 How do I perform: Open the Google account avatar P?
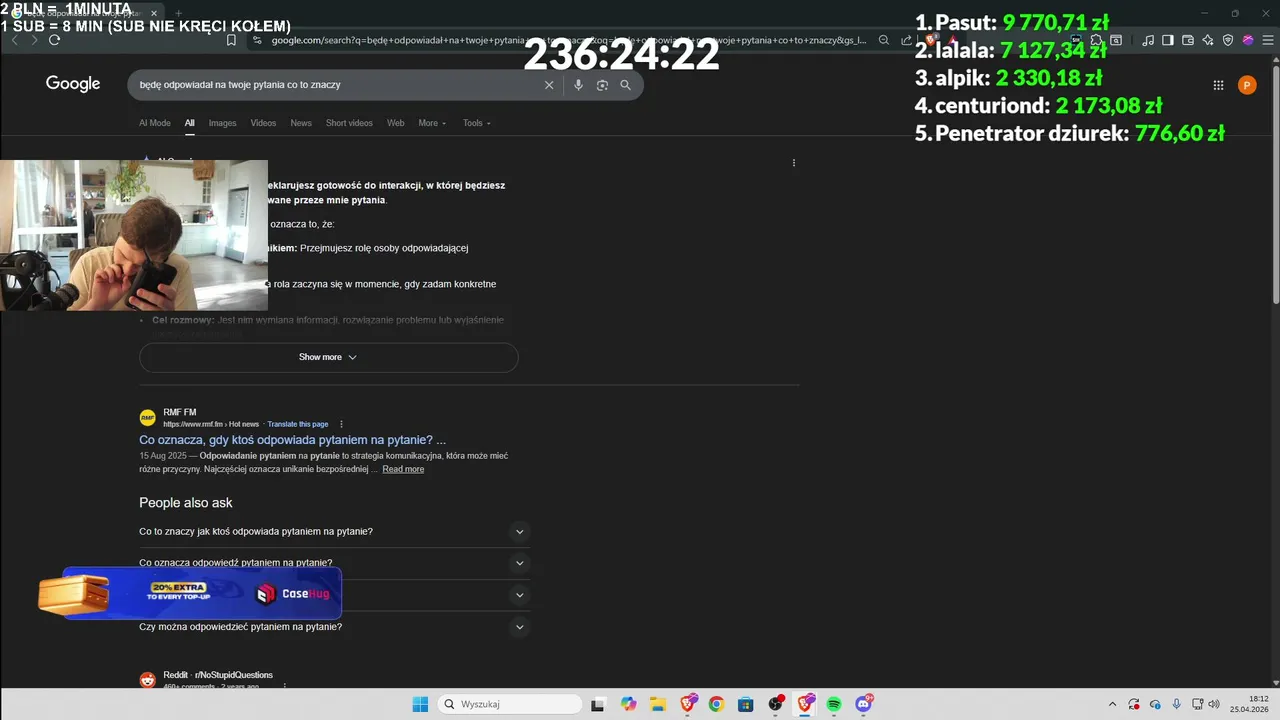click(x=1247, y=85)
